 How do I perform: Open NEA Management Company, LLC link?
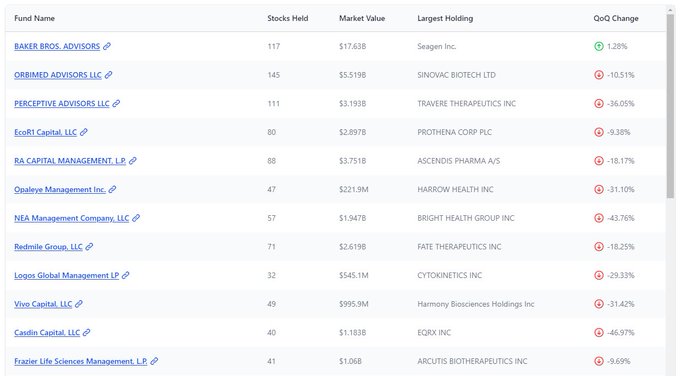[72, 218]
